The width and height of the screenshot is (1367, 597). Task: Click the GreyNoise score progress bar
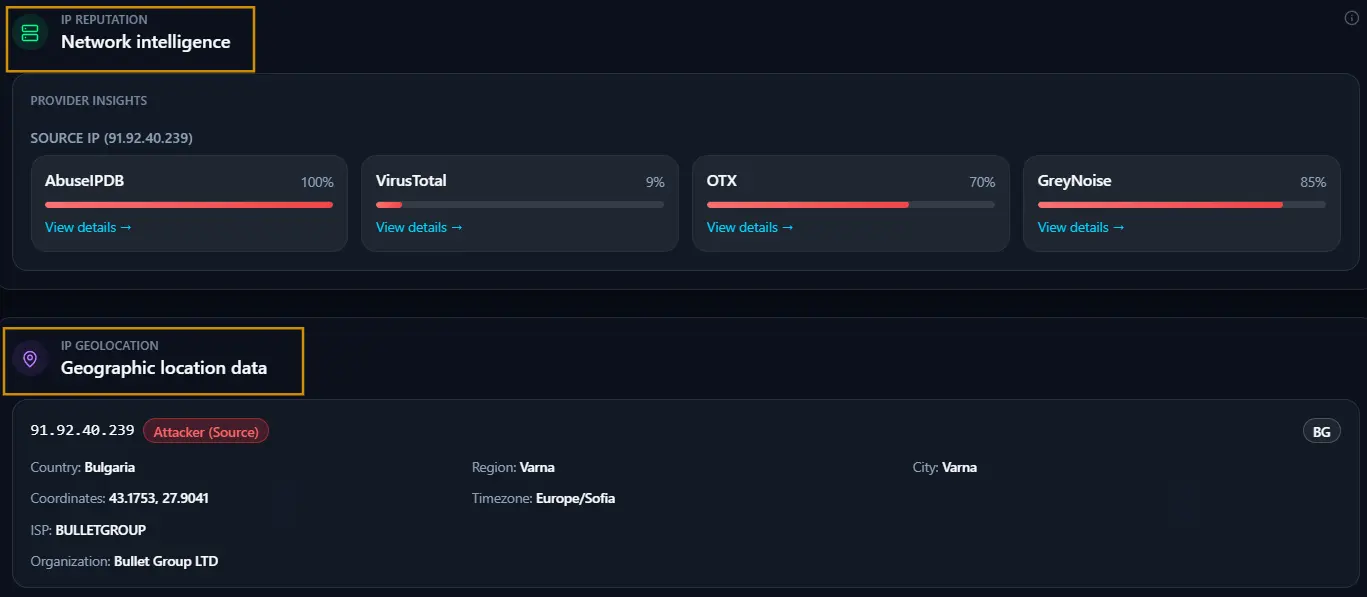(1182, 205)
